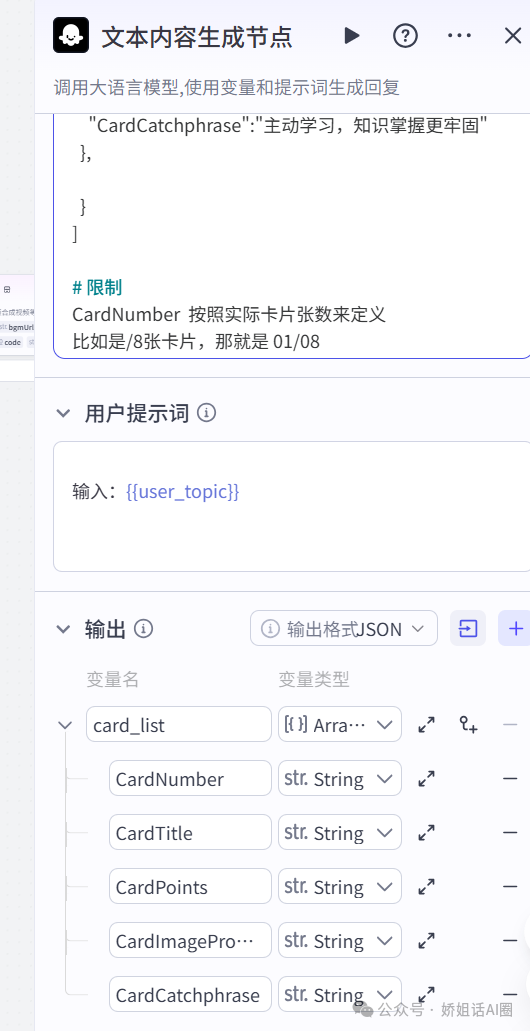530x1031 pixels.
Task: Open the help question-mark icon
Action: pos(405,36)
